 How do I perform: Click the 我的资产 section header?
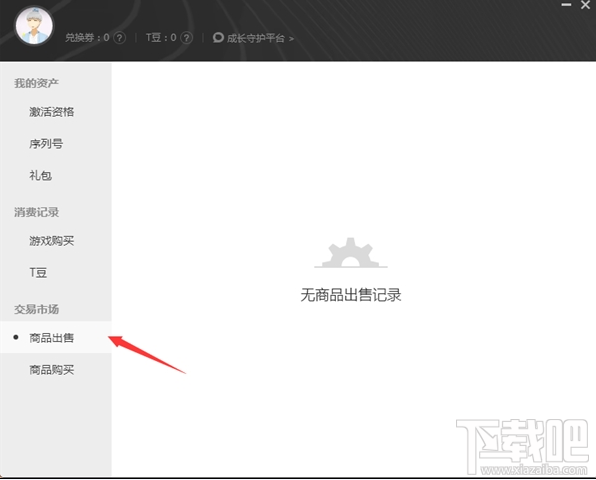(36, 83)
